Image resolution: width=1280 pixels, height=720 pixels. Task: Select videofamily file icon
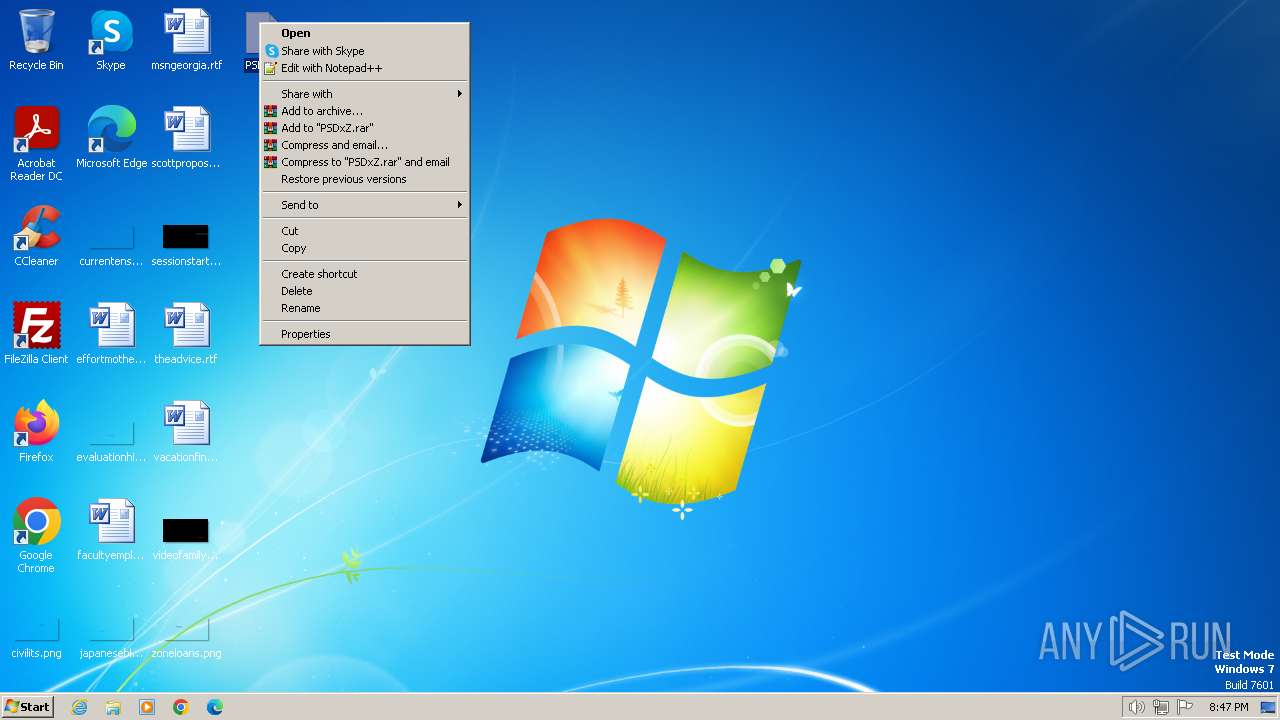(x=186, y=538)
